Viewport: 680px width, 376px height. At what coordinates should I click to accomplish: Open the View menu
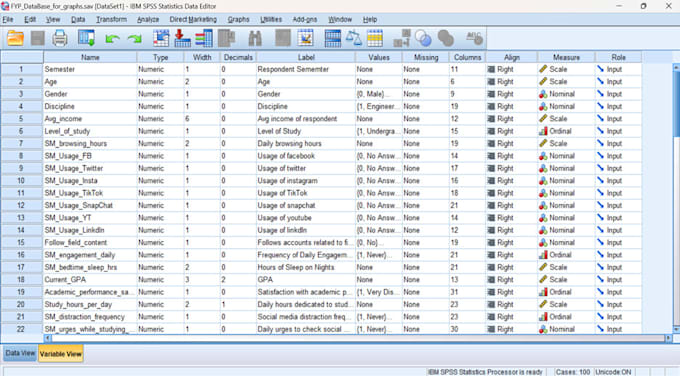point(53,20)
